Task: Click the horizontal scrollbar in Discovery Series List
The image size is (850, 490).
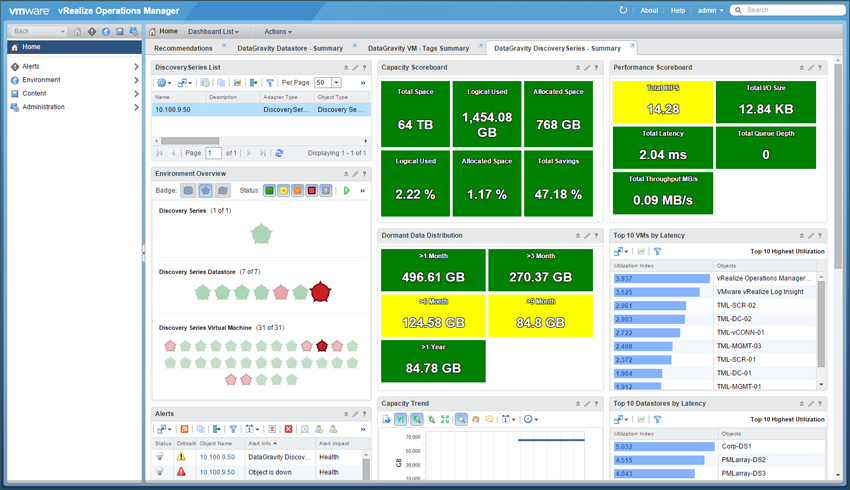Action: tap(190, 141)
